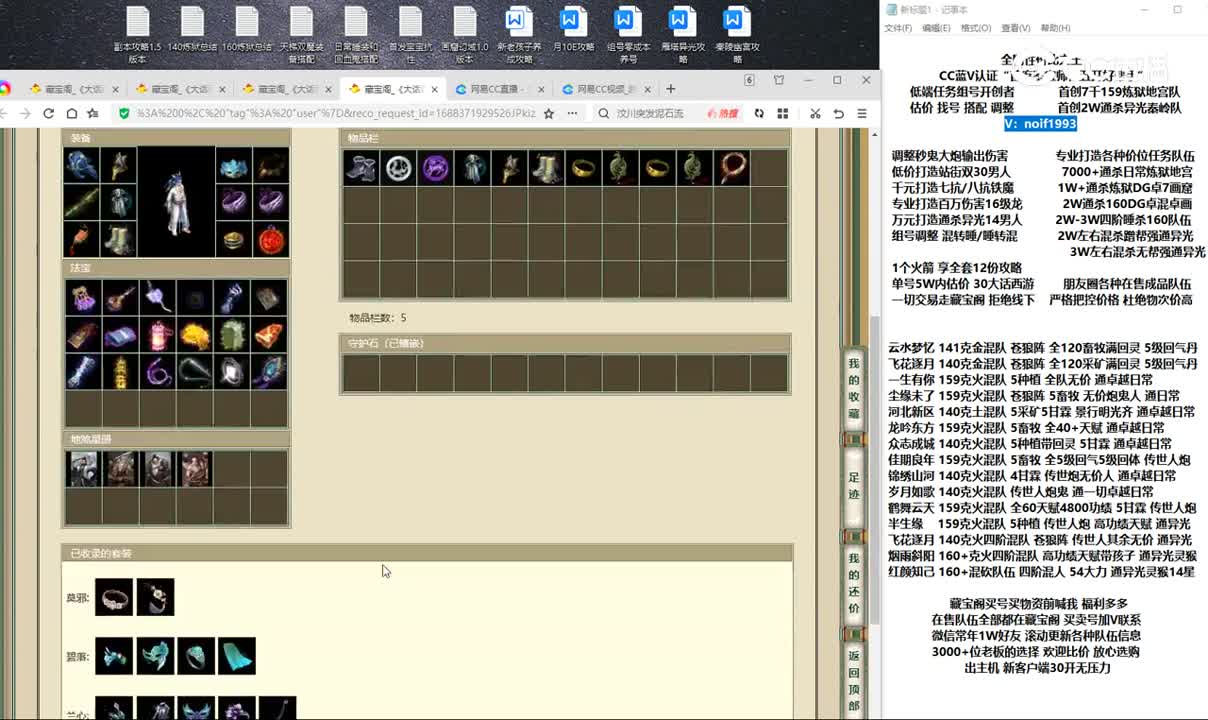The image size is (1208, 720).
Task: Open the 格式 menu in Notepad
Action: pos(976,28)
